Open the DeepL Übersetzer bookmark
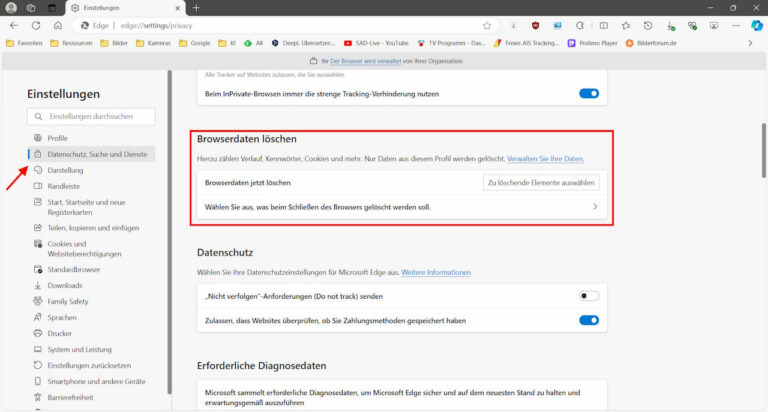Screen dimensions: 768x412 pos(304,43)
